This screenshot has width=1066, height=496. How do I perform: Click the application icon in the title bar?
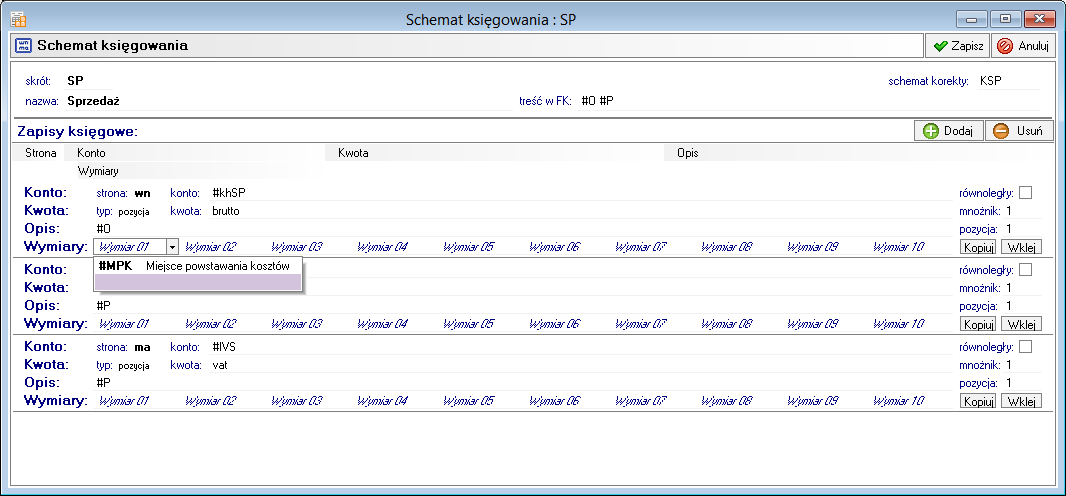click(18, 18)
